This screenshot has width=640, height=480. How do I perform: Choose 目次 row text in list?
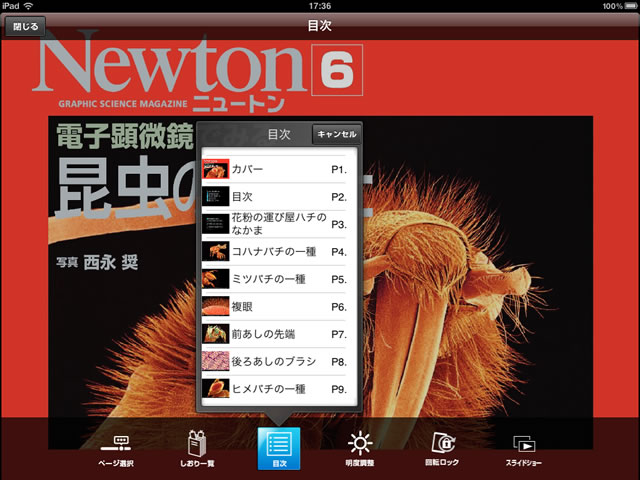pyautogui.click(x=242, y=197)
